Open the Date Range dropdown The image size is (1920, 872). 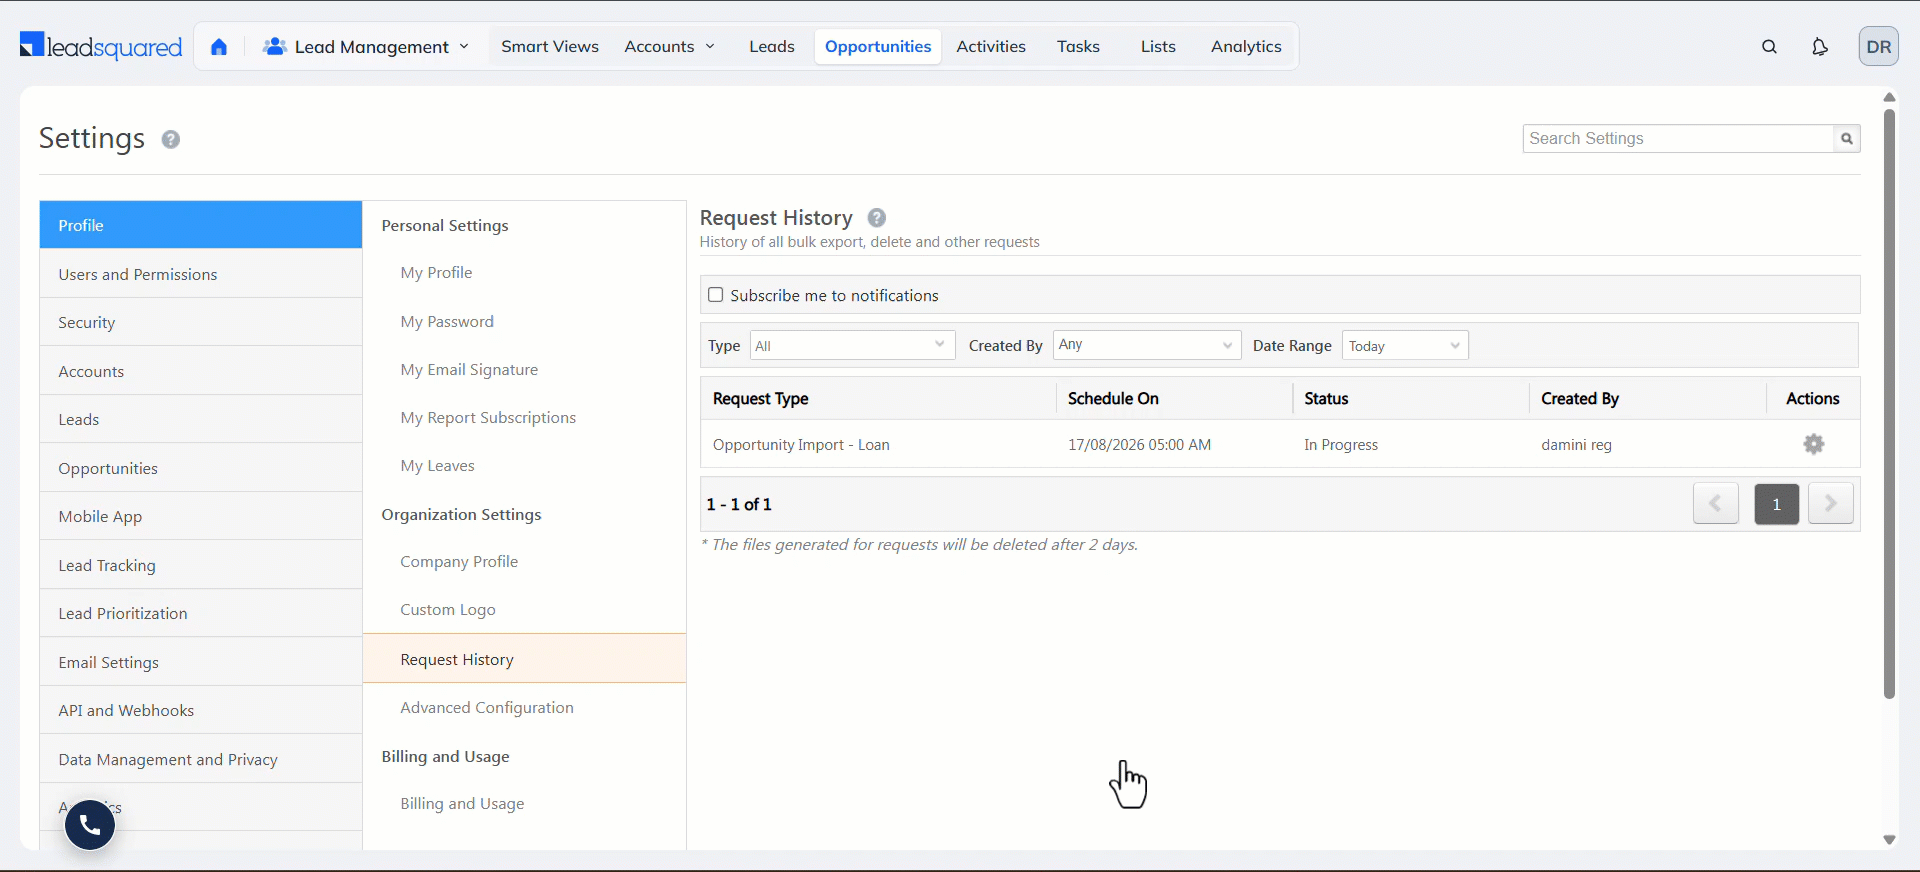pos(1404,346)
